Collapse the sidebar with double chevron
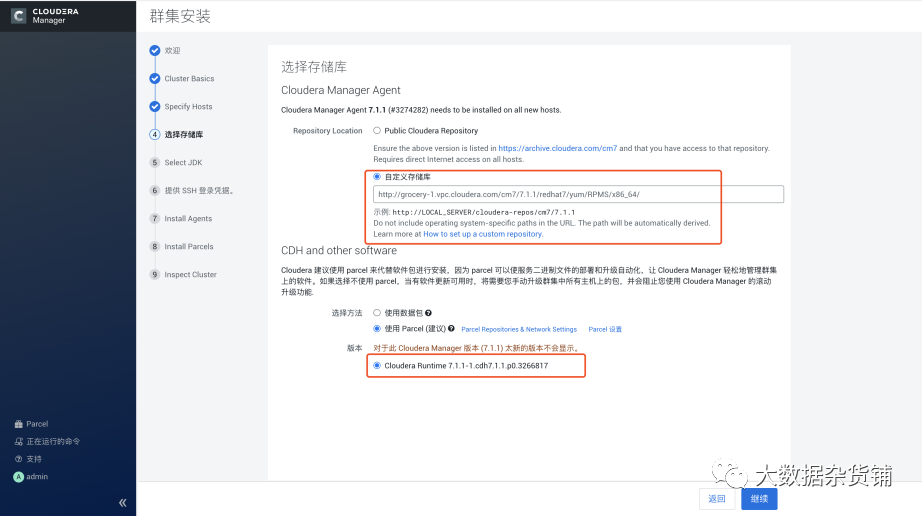 tap(122, 502)
